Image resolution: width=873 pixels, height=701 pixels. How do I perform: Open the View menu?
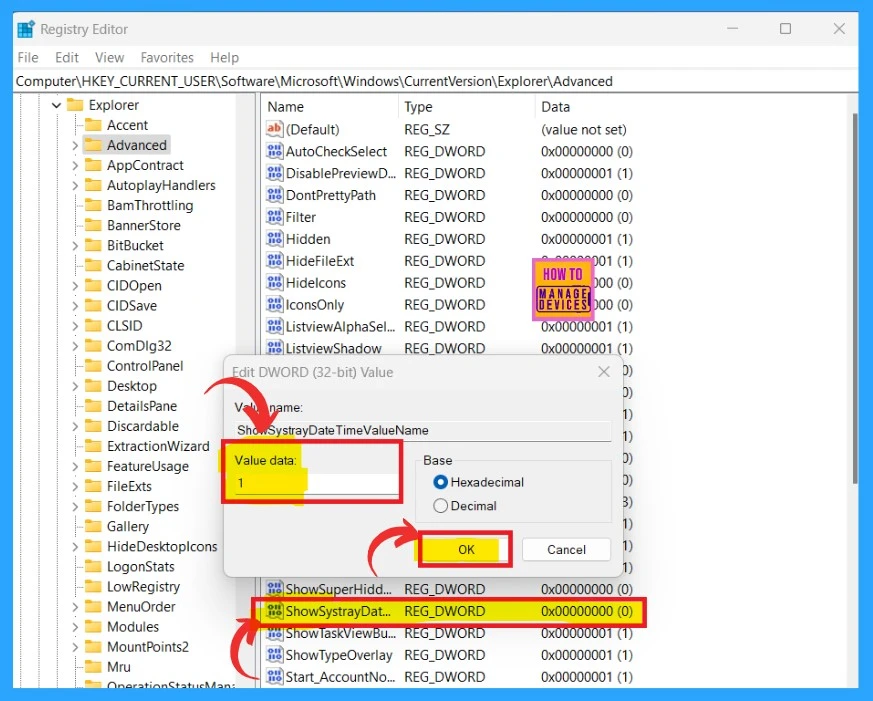coord(109,57)
